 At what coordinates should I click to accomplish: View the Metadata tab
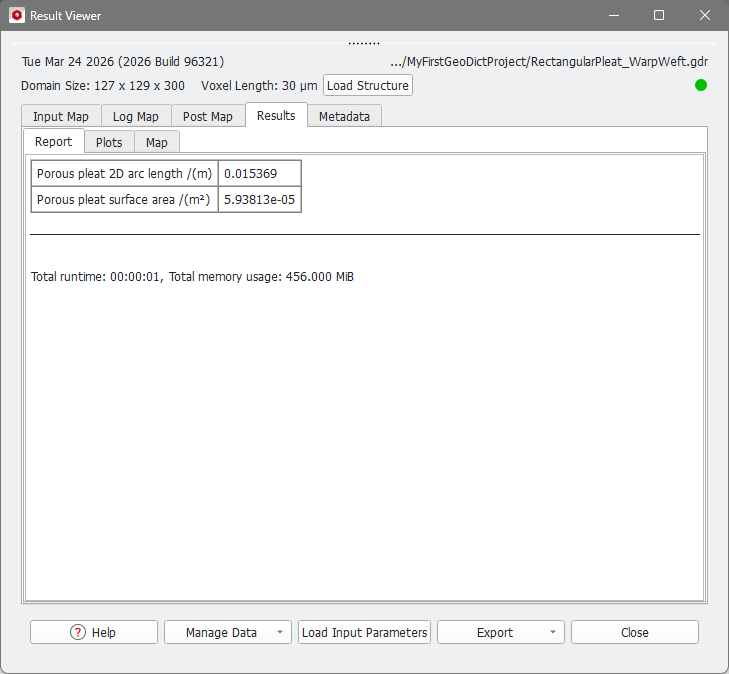[344, 116]
